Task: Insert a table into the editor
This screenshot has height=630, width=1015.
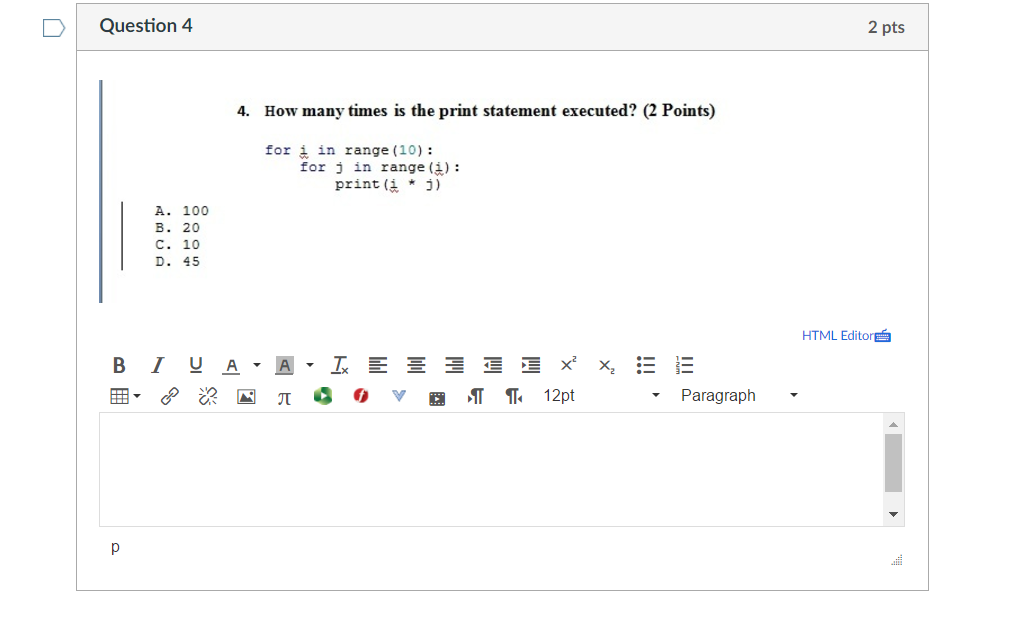Action: pyautogui.click(x=119, y=396)
